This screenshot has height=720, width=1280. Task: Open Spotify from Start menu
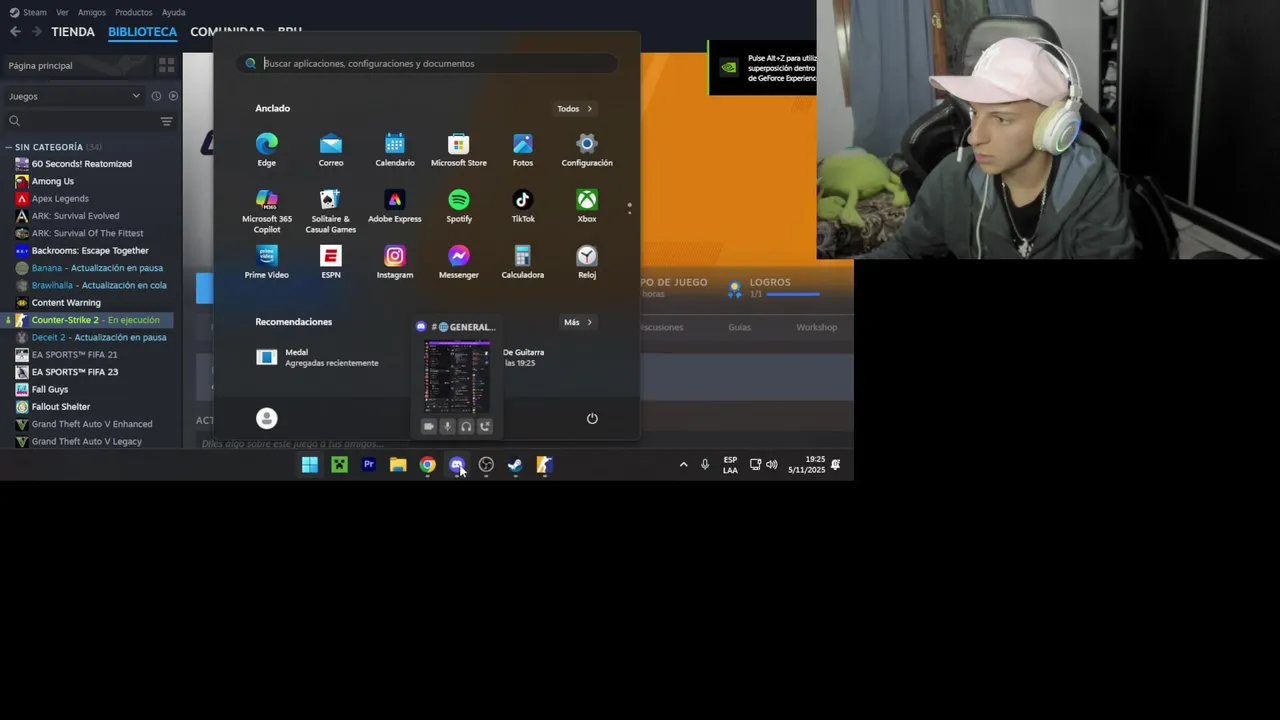click(459, 206)
